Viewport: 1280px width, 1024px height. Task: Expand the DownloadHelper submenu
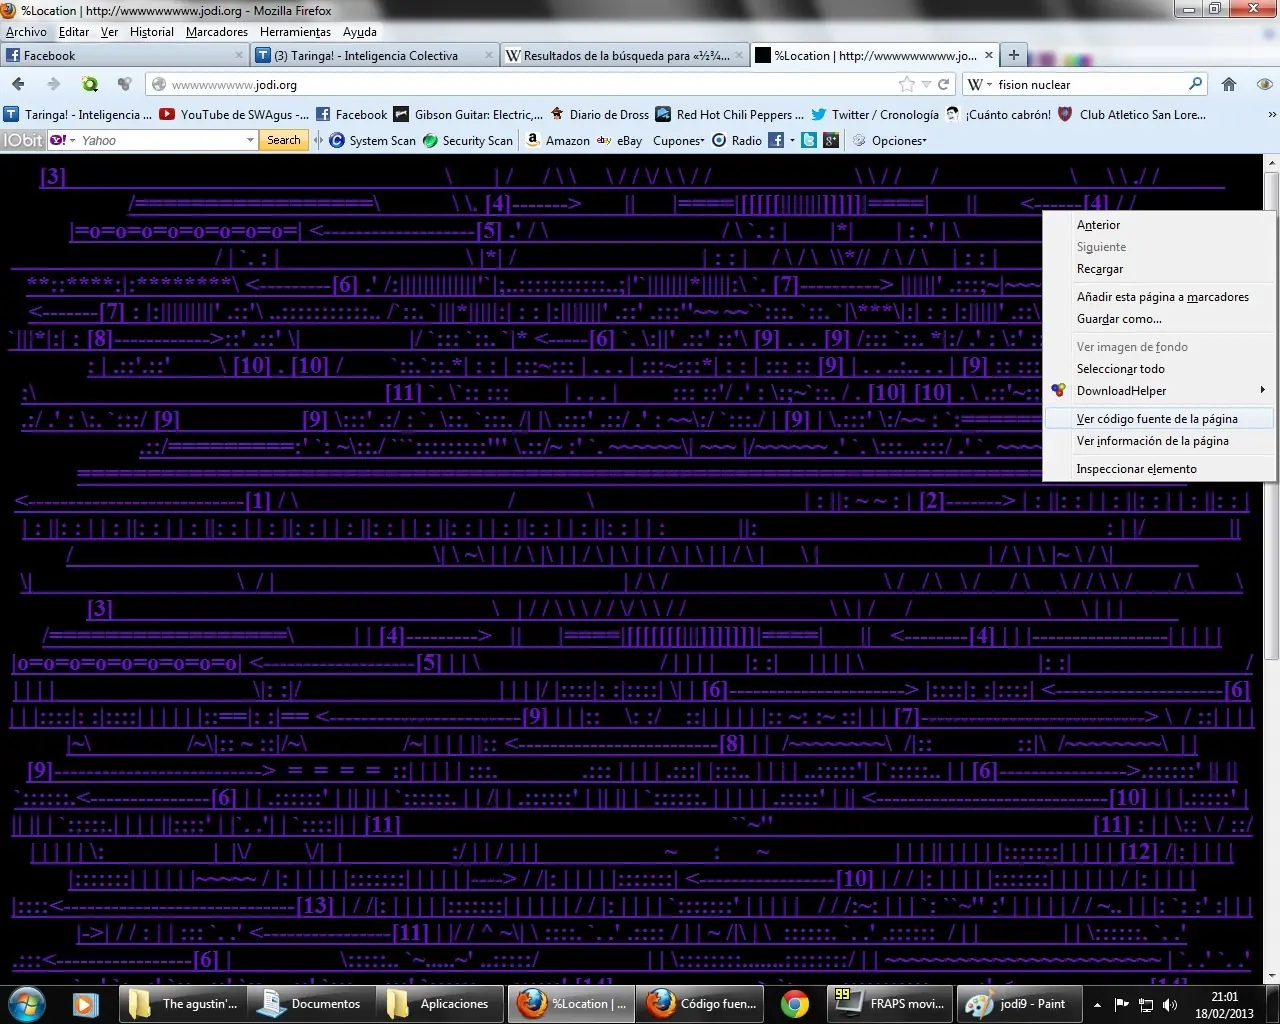(1122, 390)
